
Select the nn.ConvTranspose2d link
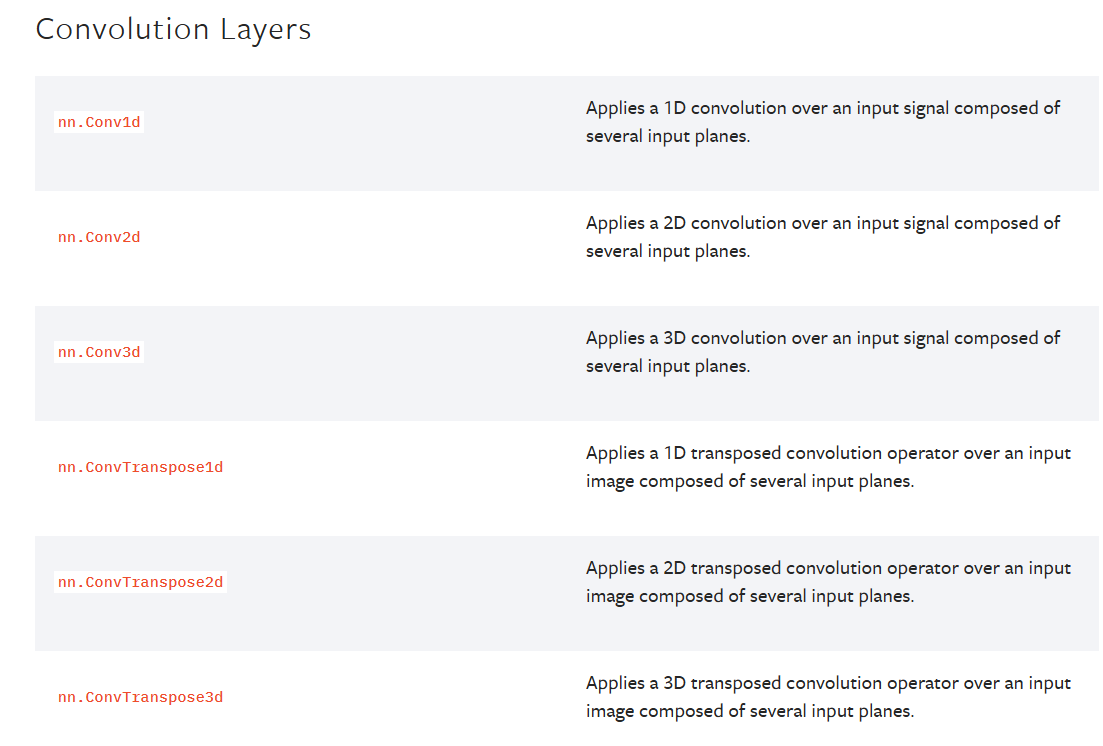pyautogui.click(x=140, y=583)
